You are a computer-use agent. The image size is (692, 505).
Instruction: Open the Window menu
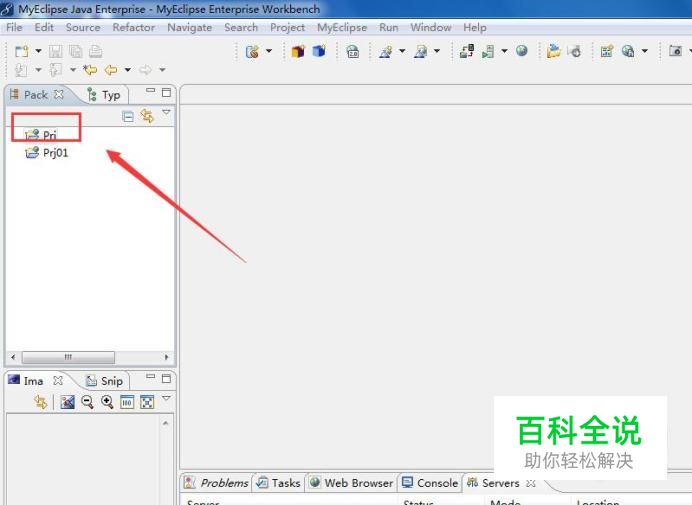point(431,27)
